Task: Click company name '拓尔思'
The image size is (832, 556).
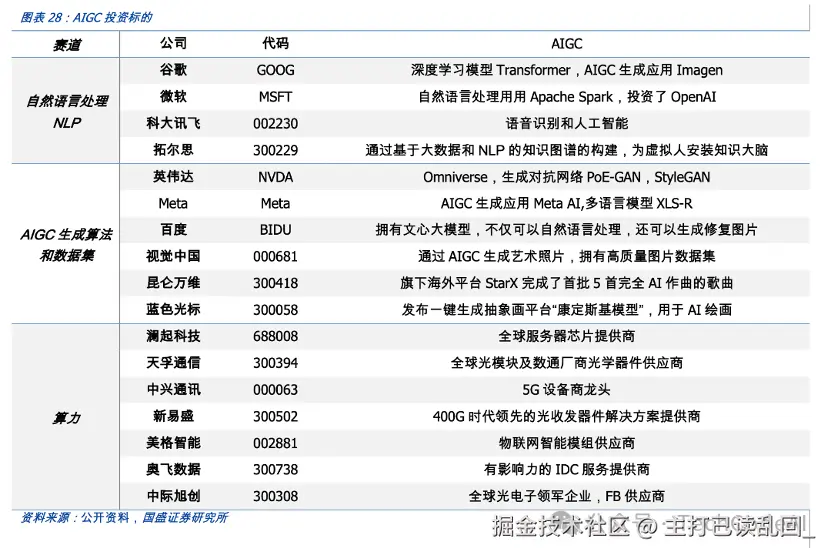Action: 174,150
